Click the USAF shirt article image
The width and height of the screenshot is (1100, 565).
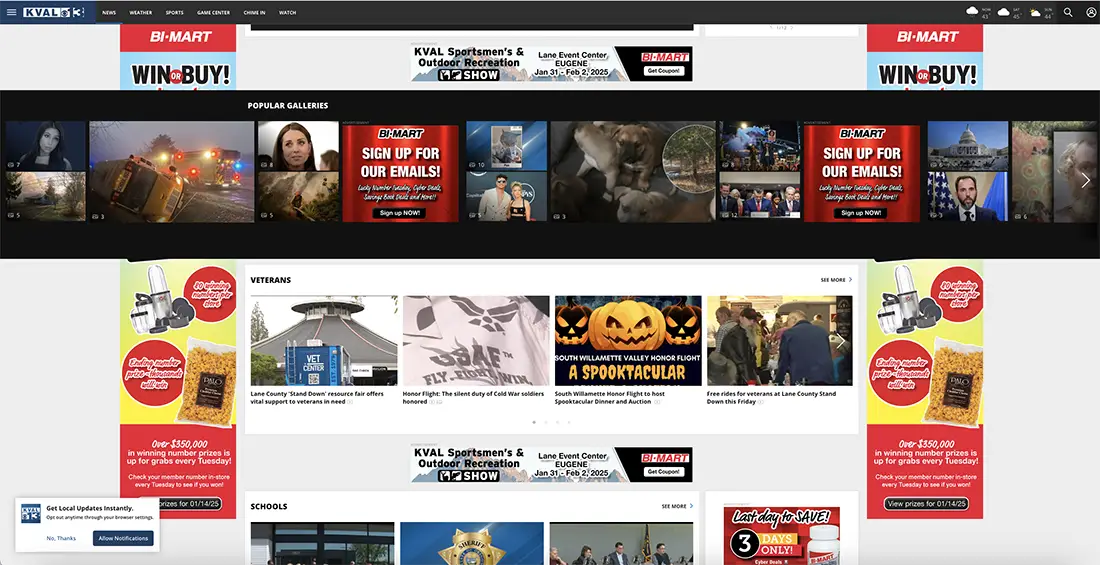tap(476, 340)
